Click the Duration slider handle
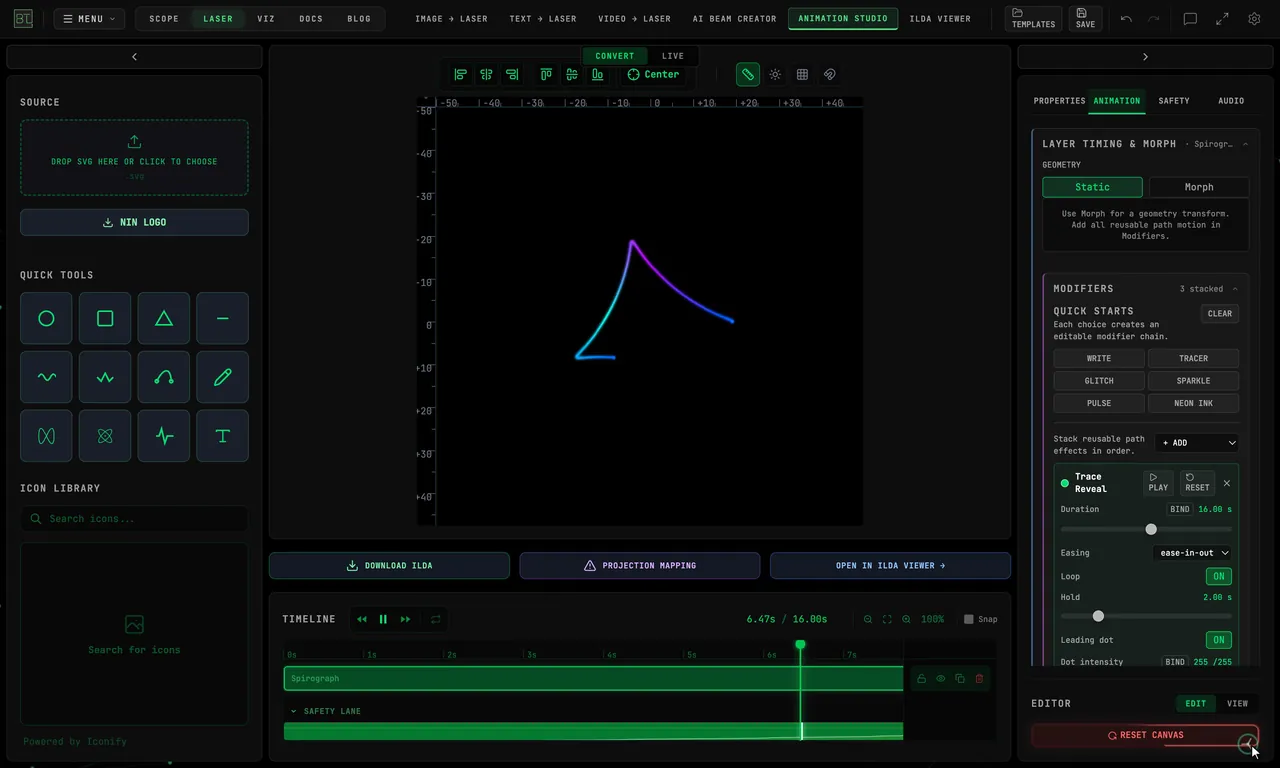 pos(1151,529)
